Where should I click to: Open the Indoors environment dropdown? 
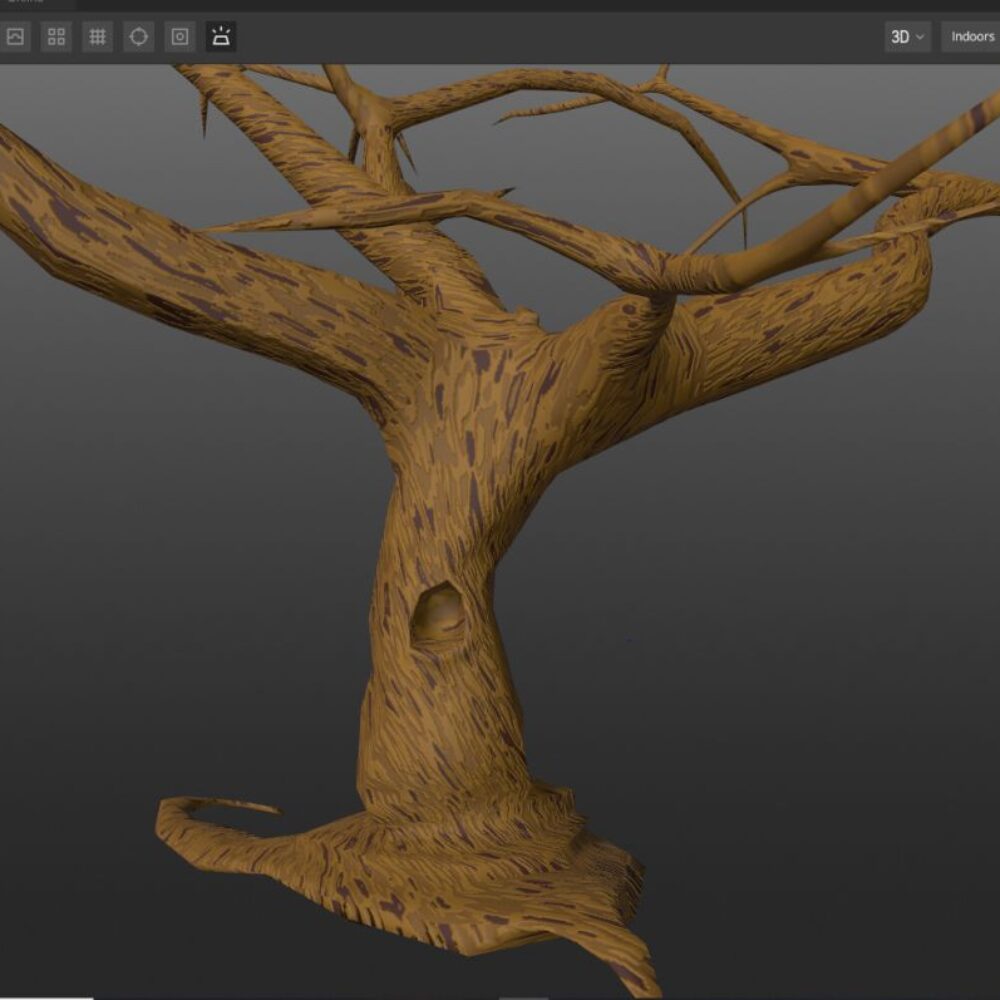pos(971,37)
